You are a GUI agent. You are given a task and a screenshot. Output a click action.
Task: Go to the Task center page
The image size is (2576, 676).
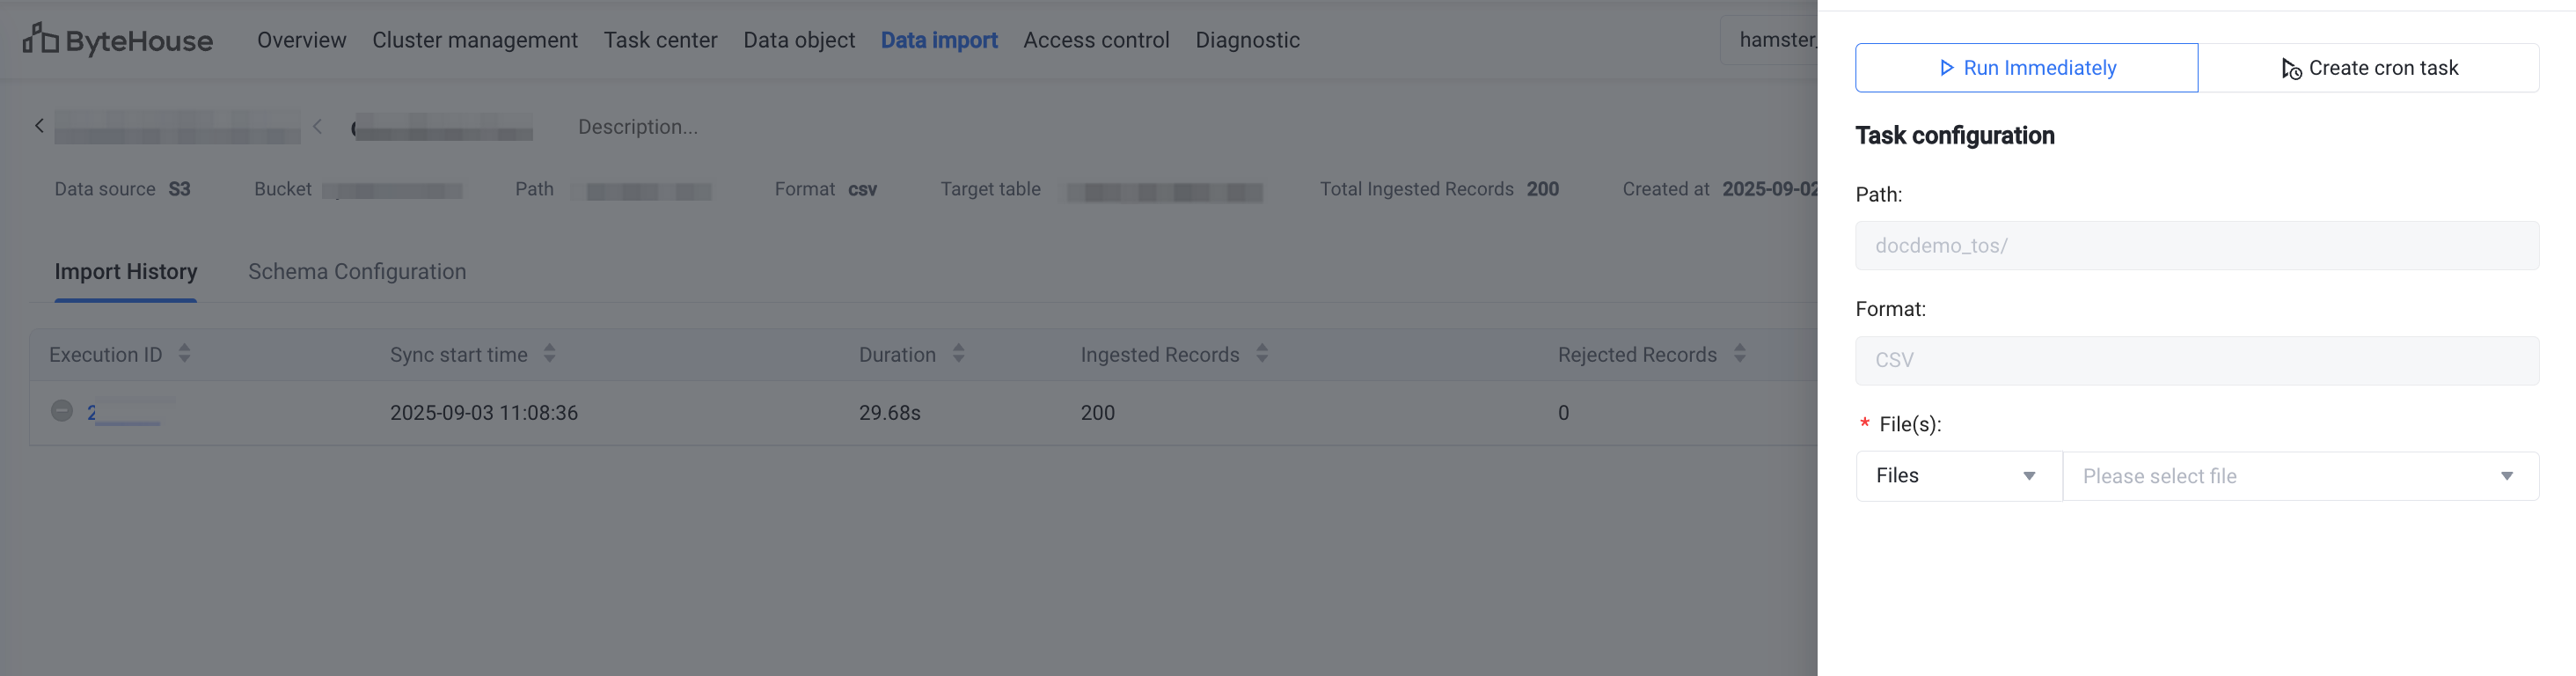[660, 40]
